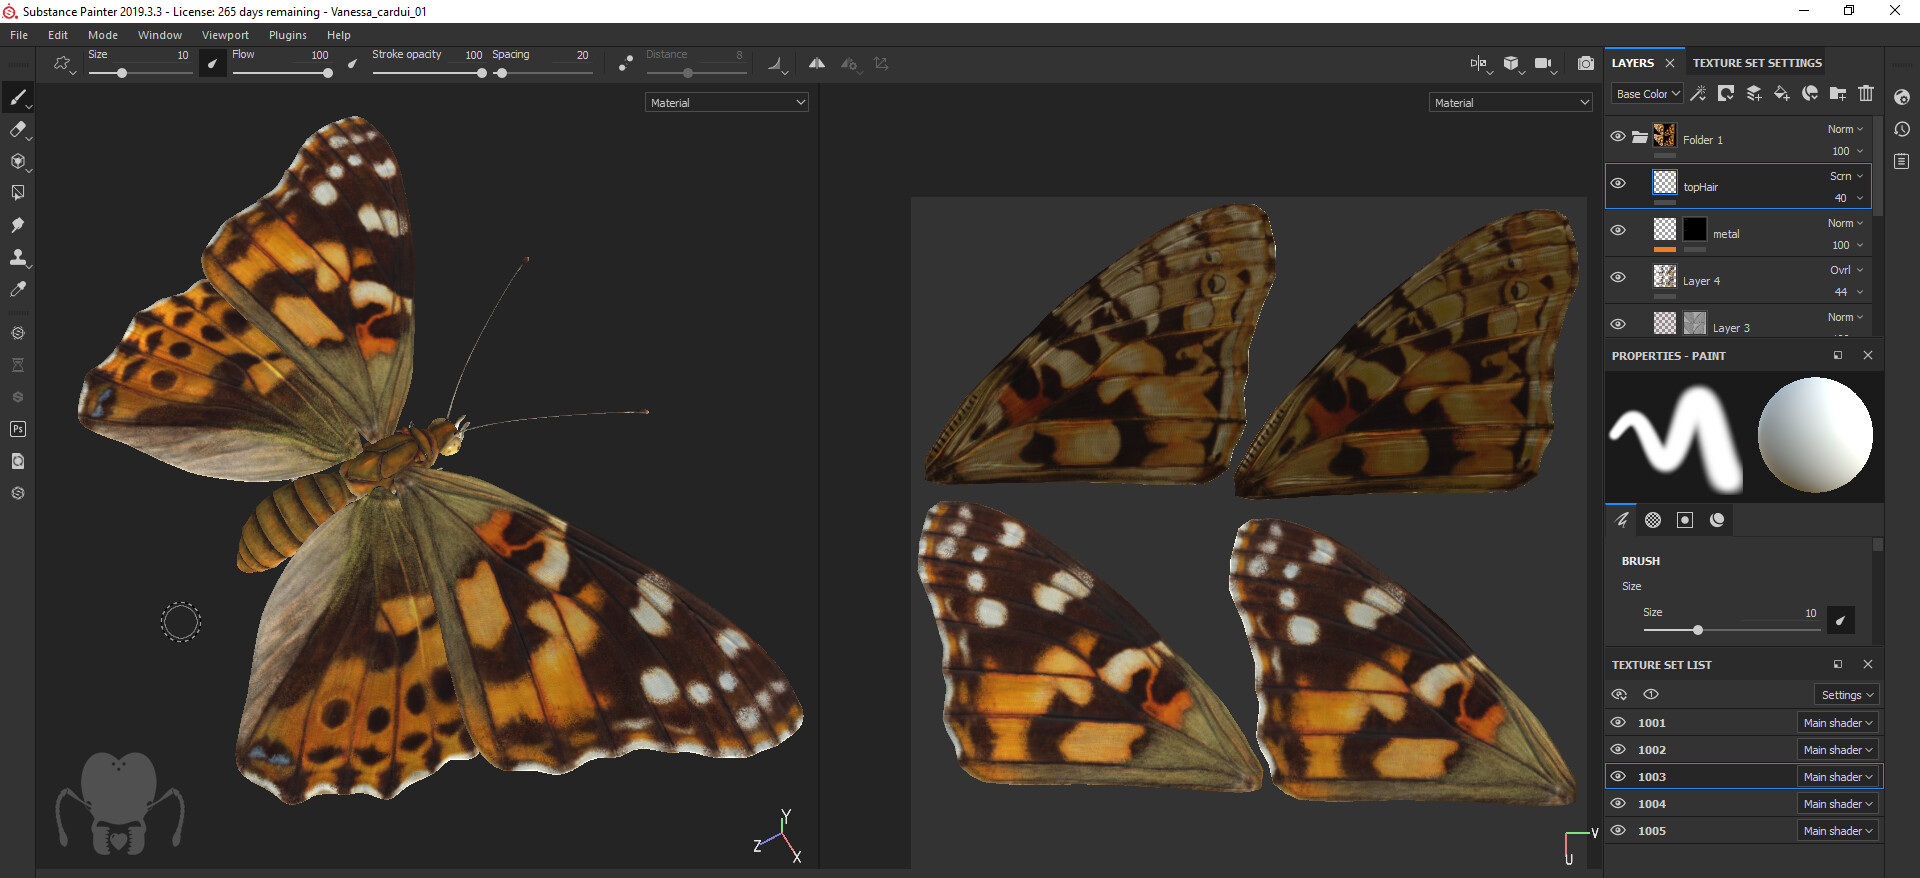Open Display Settings globe icon
This screenshot has height=878, width=1920.
coord(1902,97)
